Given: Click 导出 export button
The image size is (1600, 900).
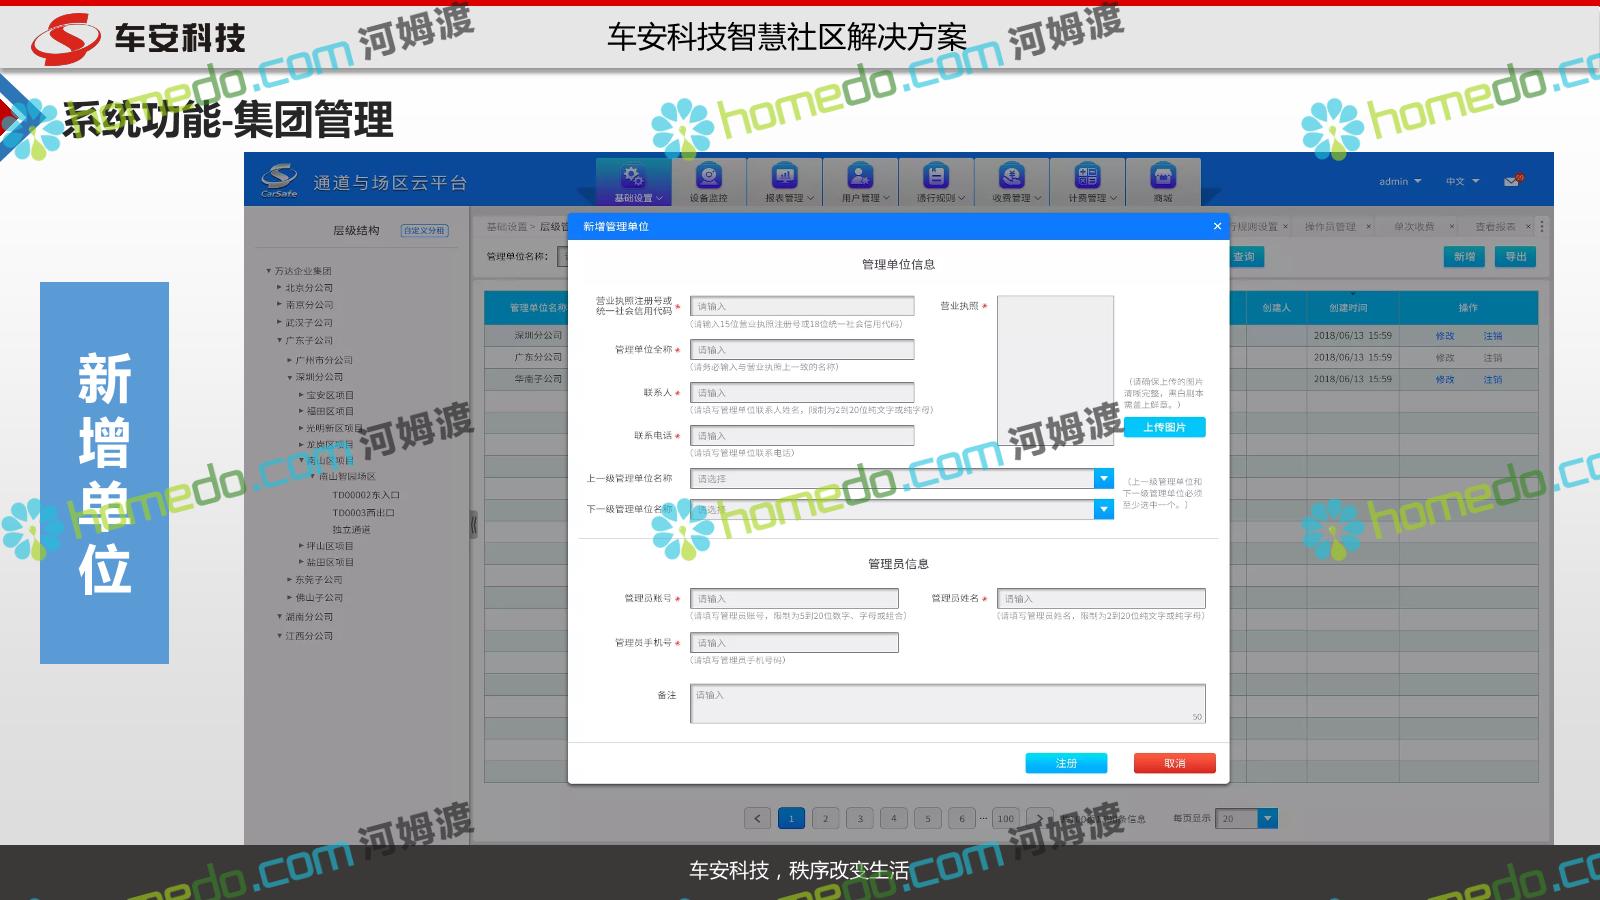Looking at the screenshot, I should point(1516,257).
